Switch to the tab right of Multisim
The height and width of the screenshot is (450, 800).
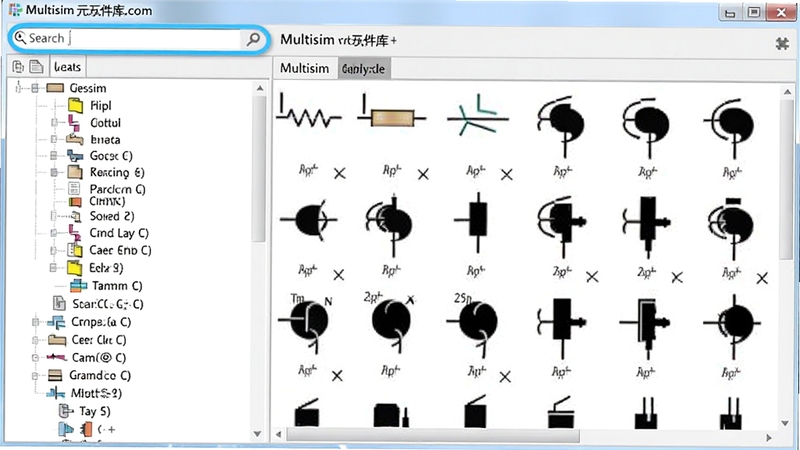(364, 69)
